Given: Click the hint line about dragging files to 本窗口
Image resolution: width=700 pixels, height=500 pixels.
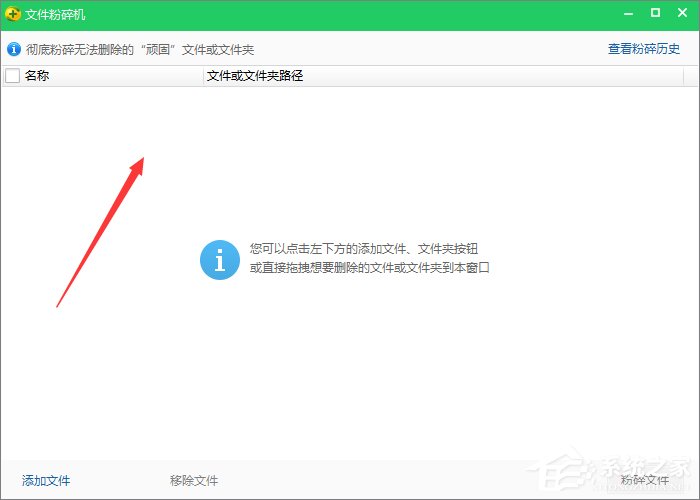Looking at the screenshot, I should [369, 268].
